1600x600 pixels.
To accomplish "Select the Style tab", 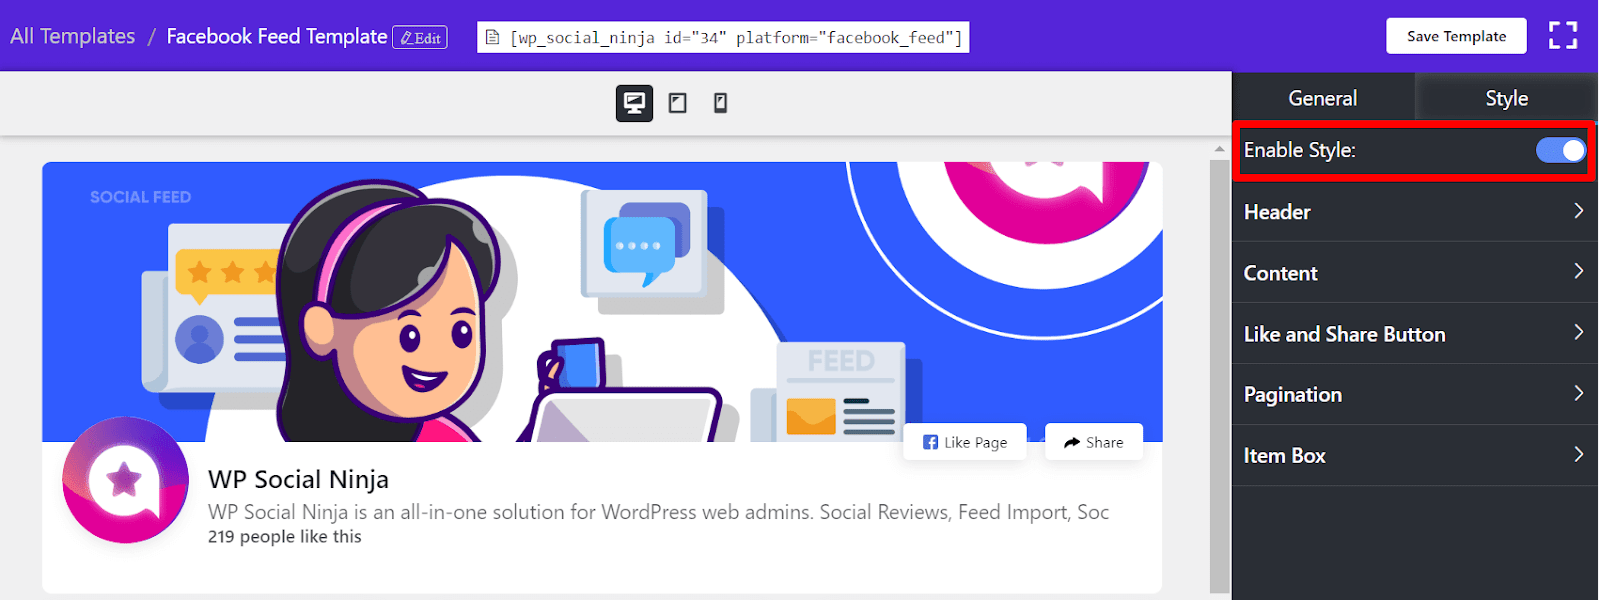I will coord(1506,98).
